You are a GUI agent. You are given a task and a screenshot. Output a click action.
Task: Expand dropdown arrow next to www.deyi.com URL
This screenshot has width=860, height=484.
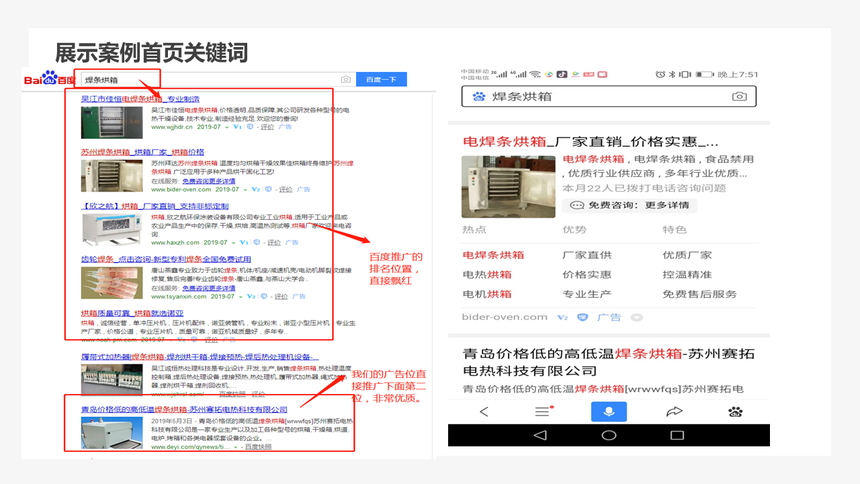click(235, 447)
